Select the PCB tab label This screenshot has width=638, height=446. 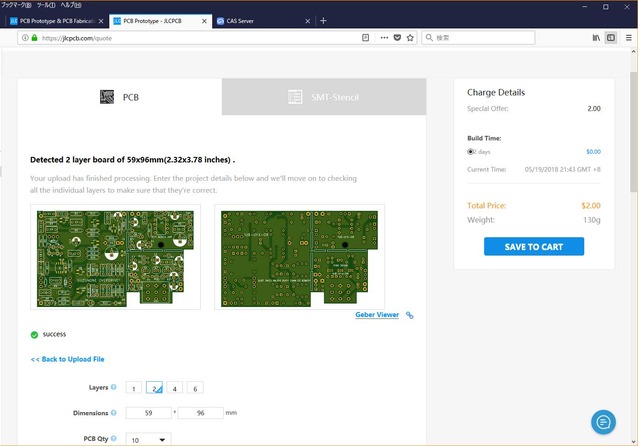tap(131, 97)
